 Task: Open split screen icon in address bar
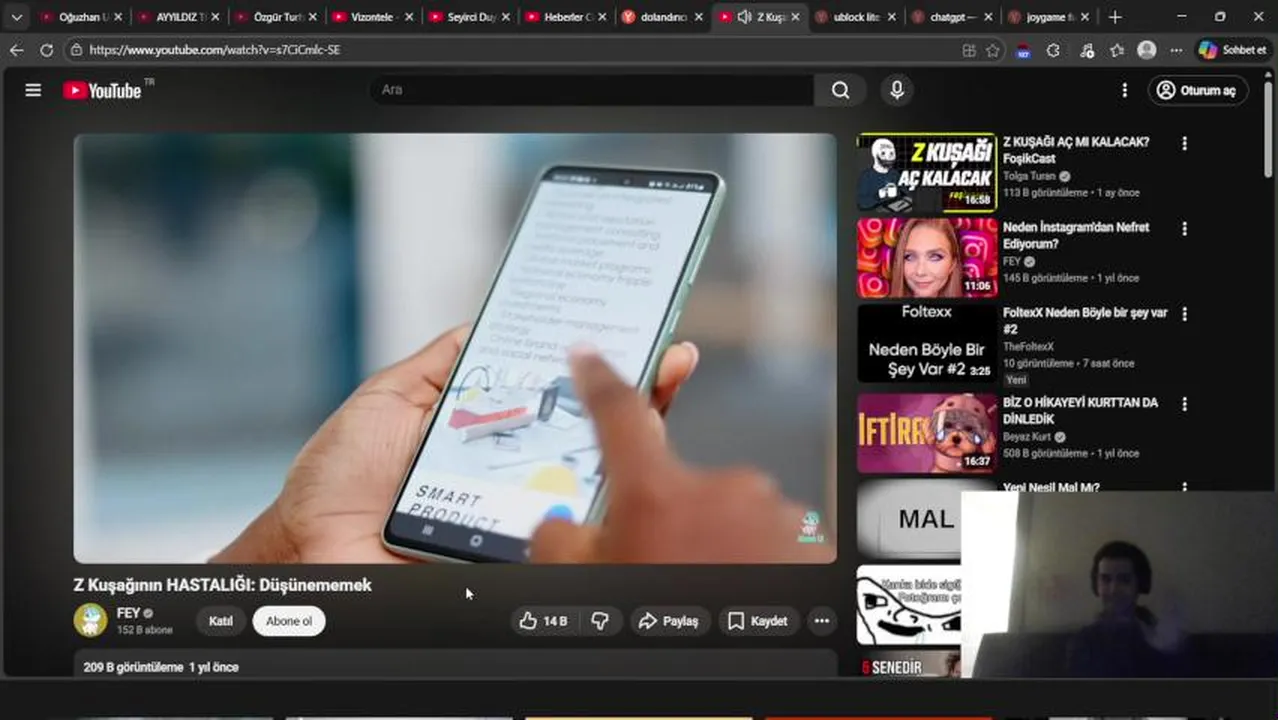(x=968, y=50)
